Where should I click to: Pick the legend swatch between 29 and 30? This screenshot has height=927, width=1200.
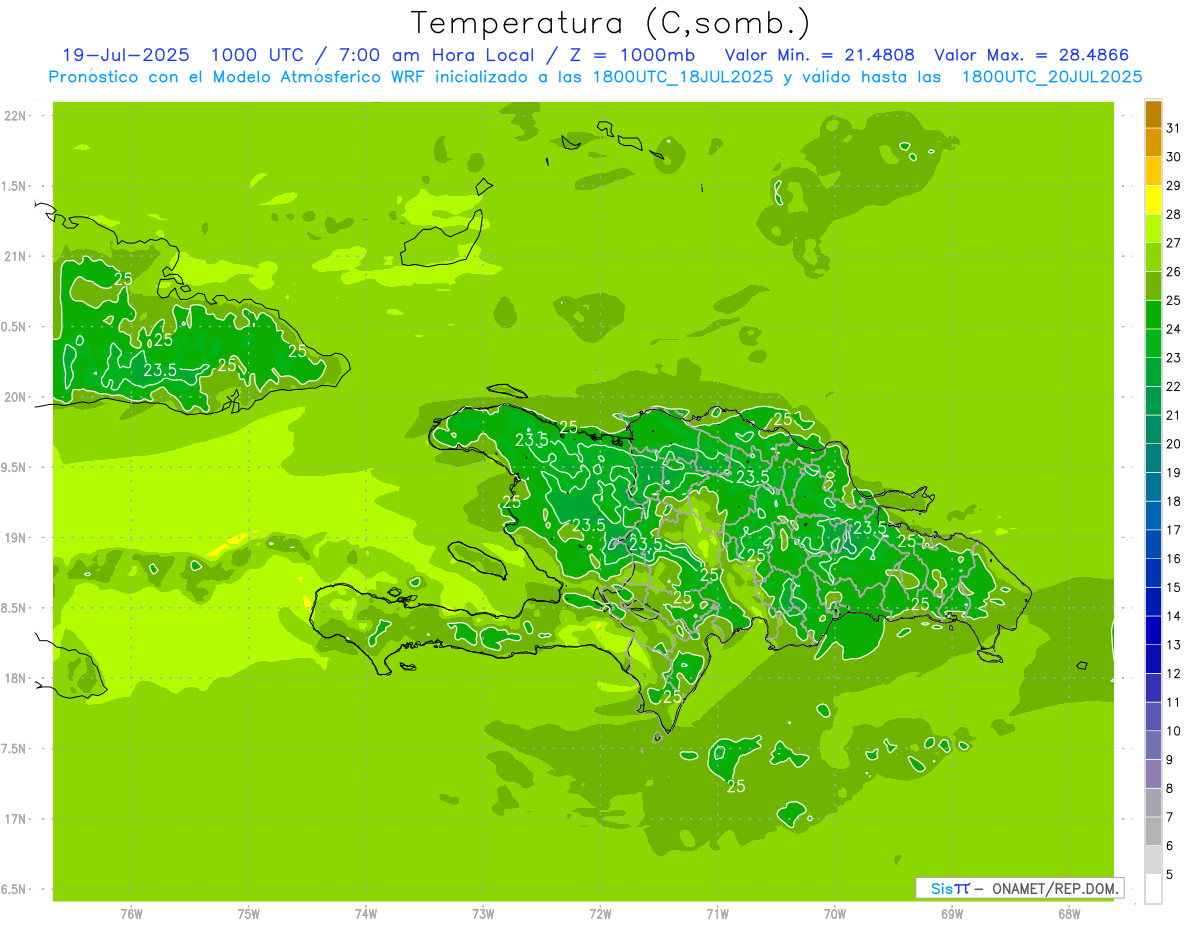pos(1153,171)
